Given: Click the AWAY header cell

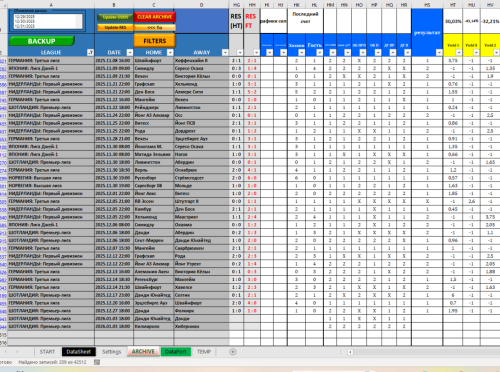Looking at the screenshot, I should click(x=201, y=52).
